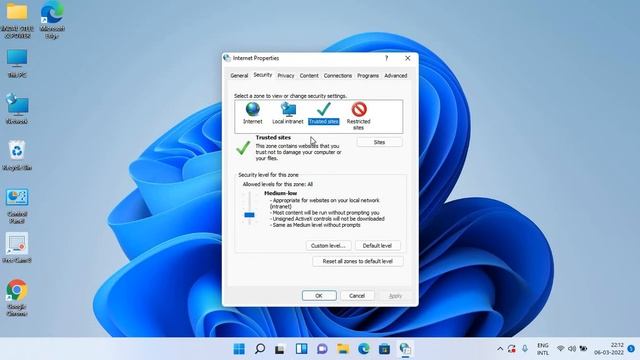Screen dimensions: 640x360
Task: Open the Recycle Bin desktop icon
Action: pos(17,155)
